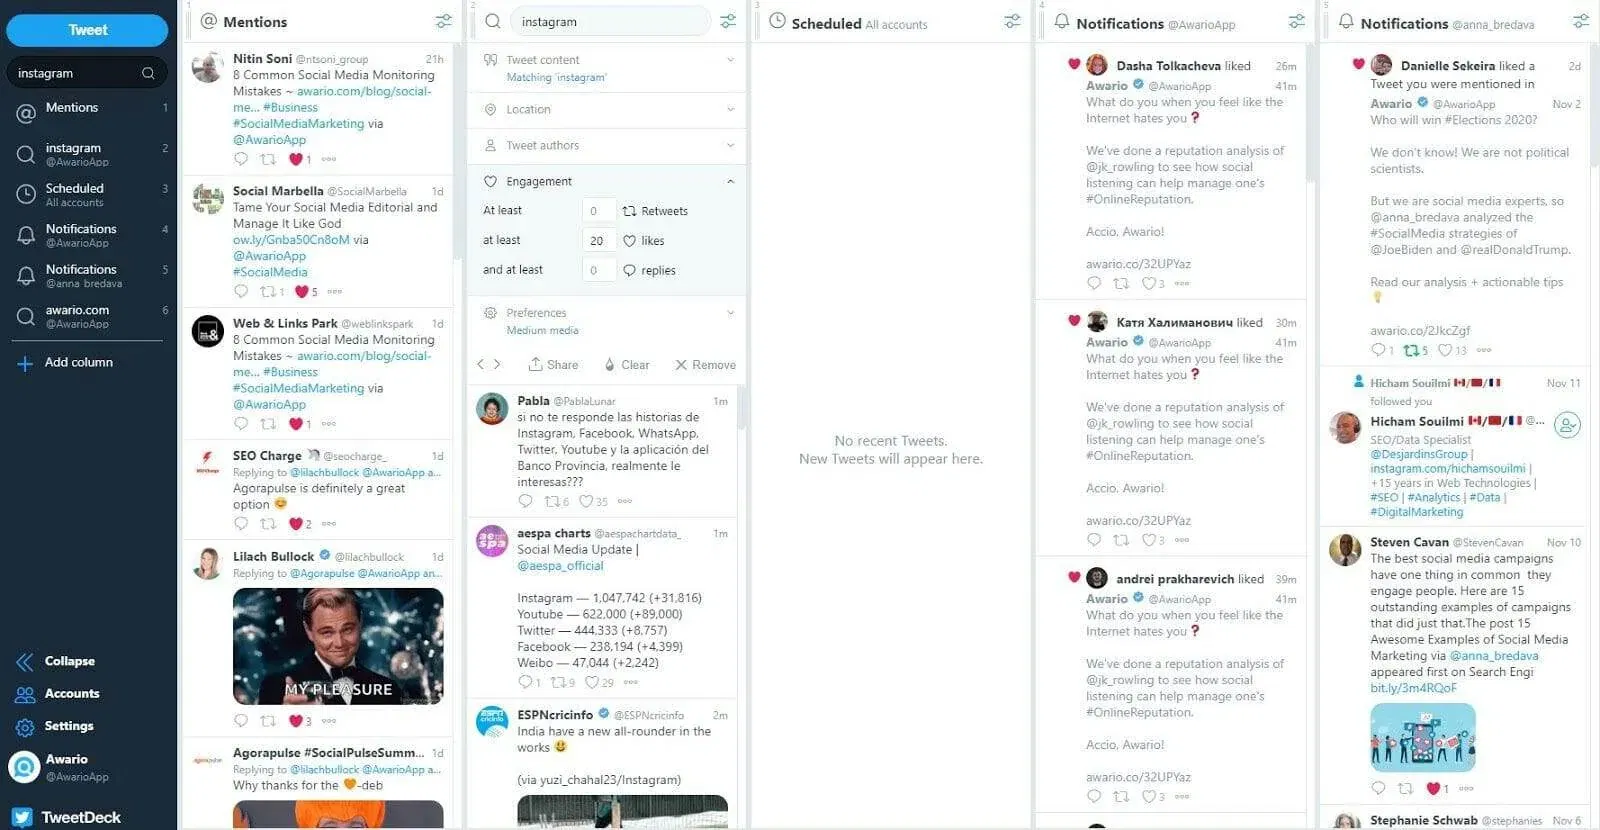Click the blue Tweet button
This screenshot has height=830, width=1600.
click(x=87, y=30)
